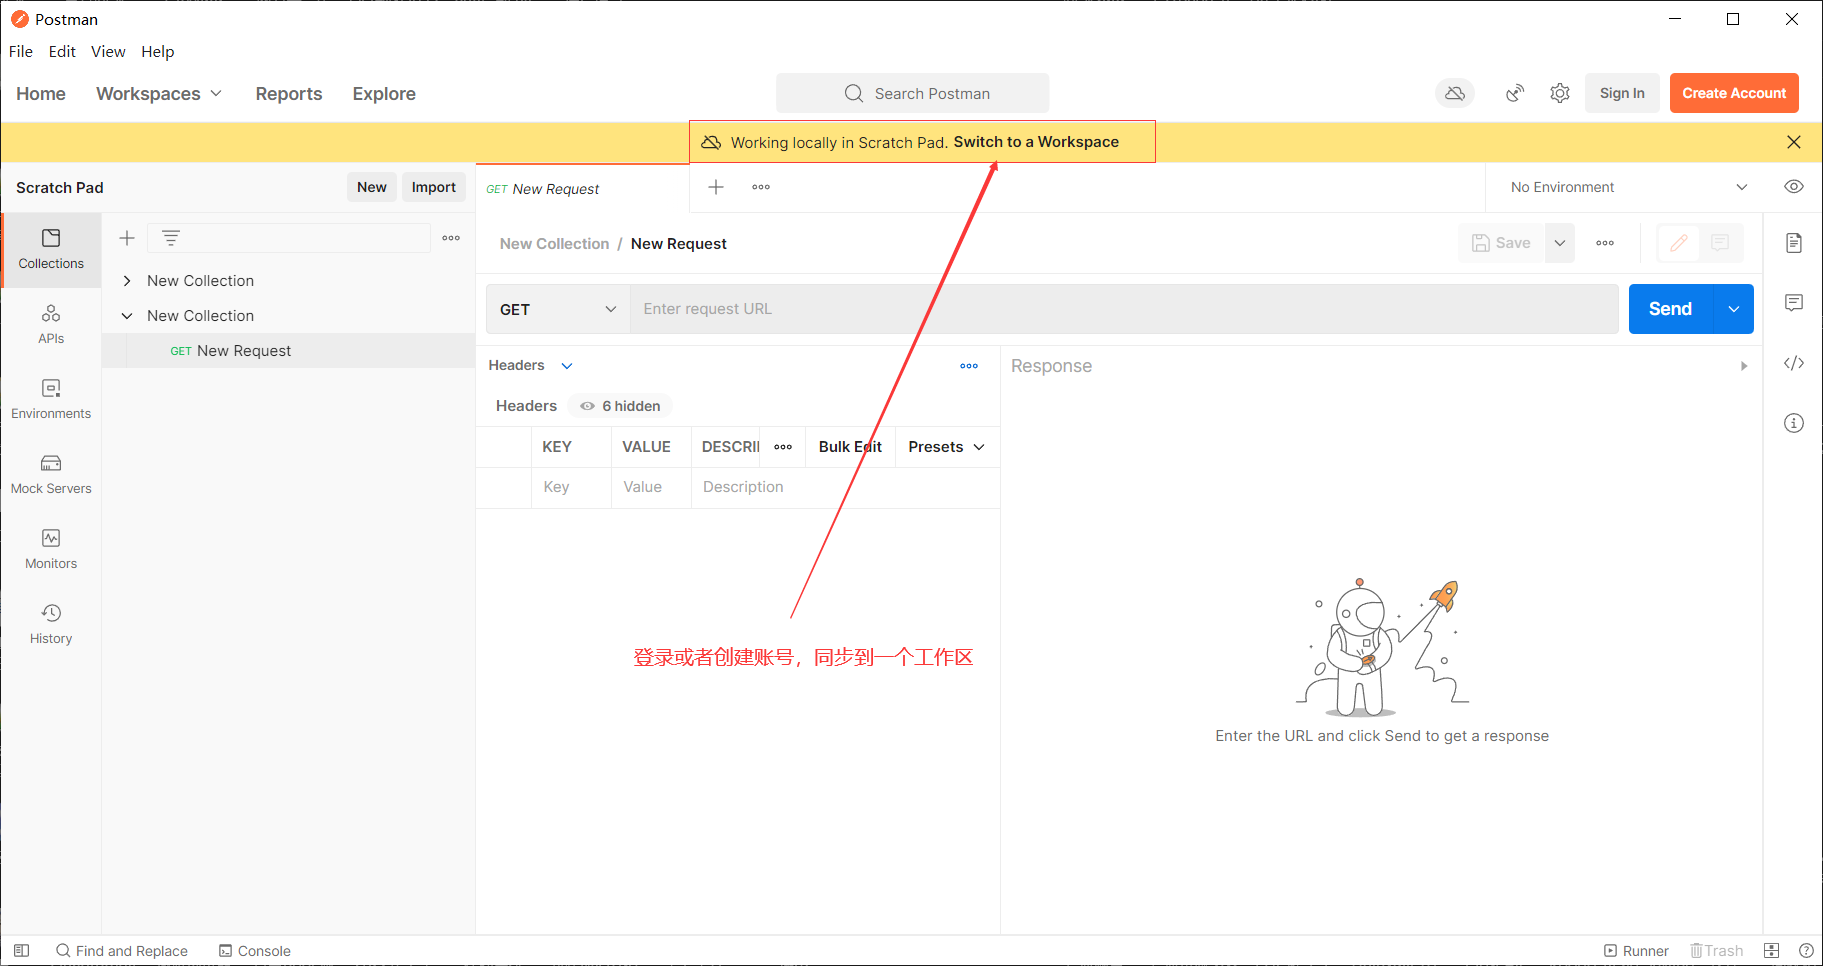Focus the Enter request URL field
1823x966 pixels.
click(1124, 309)
